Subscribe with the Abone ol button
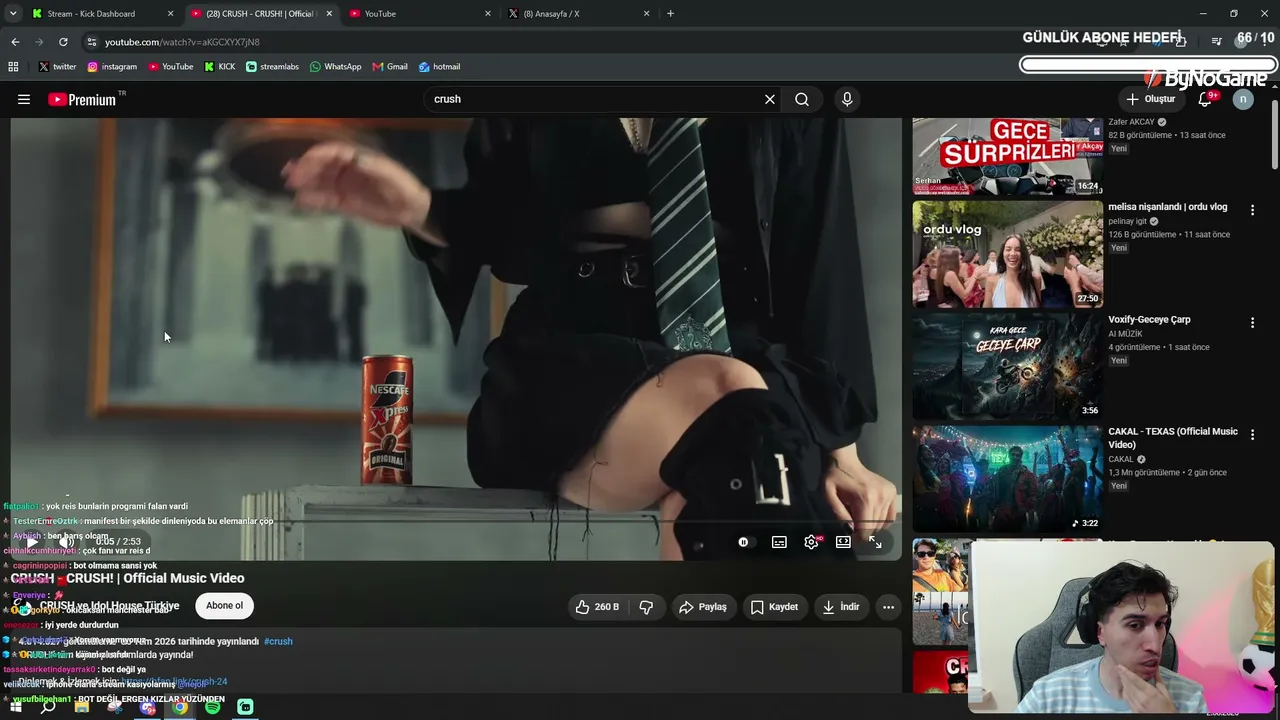Screen dimensions: 1280x720 [x=224, y=606]
